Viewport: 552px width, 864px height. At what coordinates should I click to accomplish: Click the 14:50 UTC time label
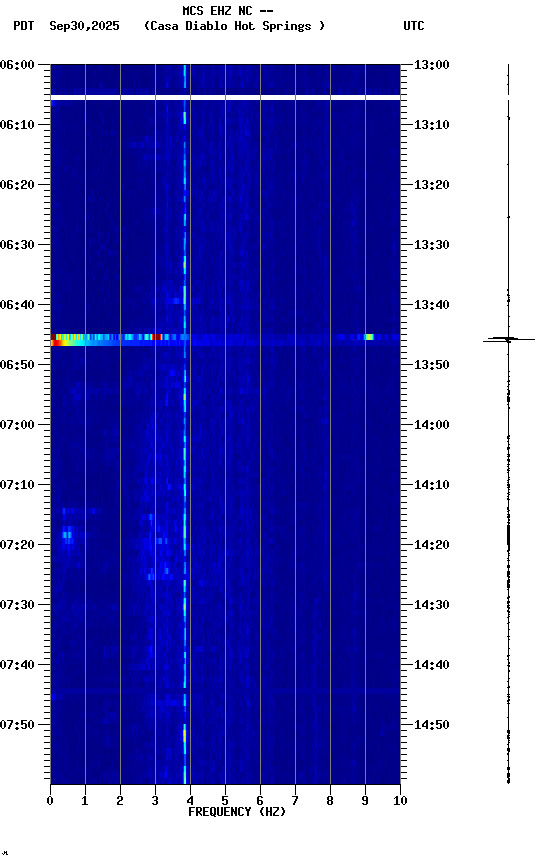(432, 725)
